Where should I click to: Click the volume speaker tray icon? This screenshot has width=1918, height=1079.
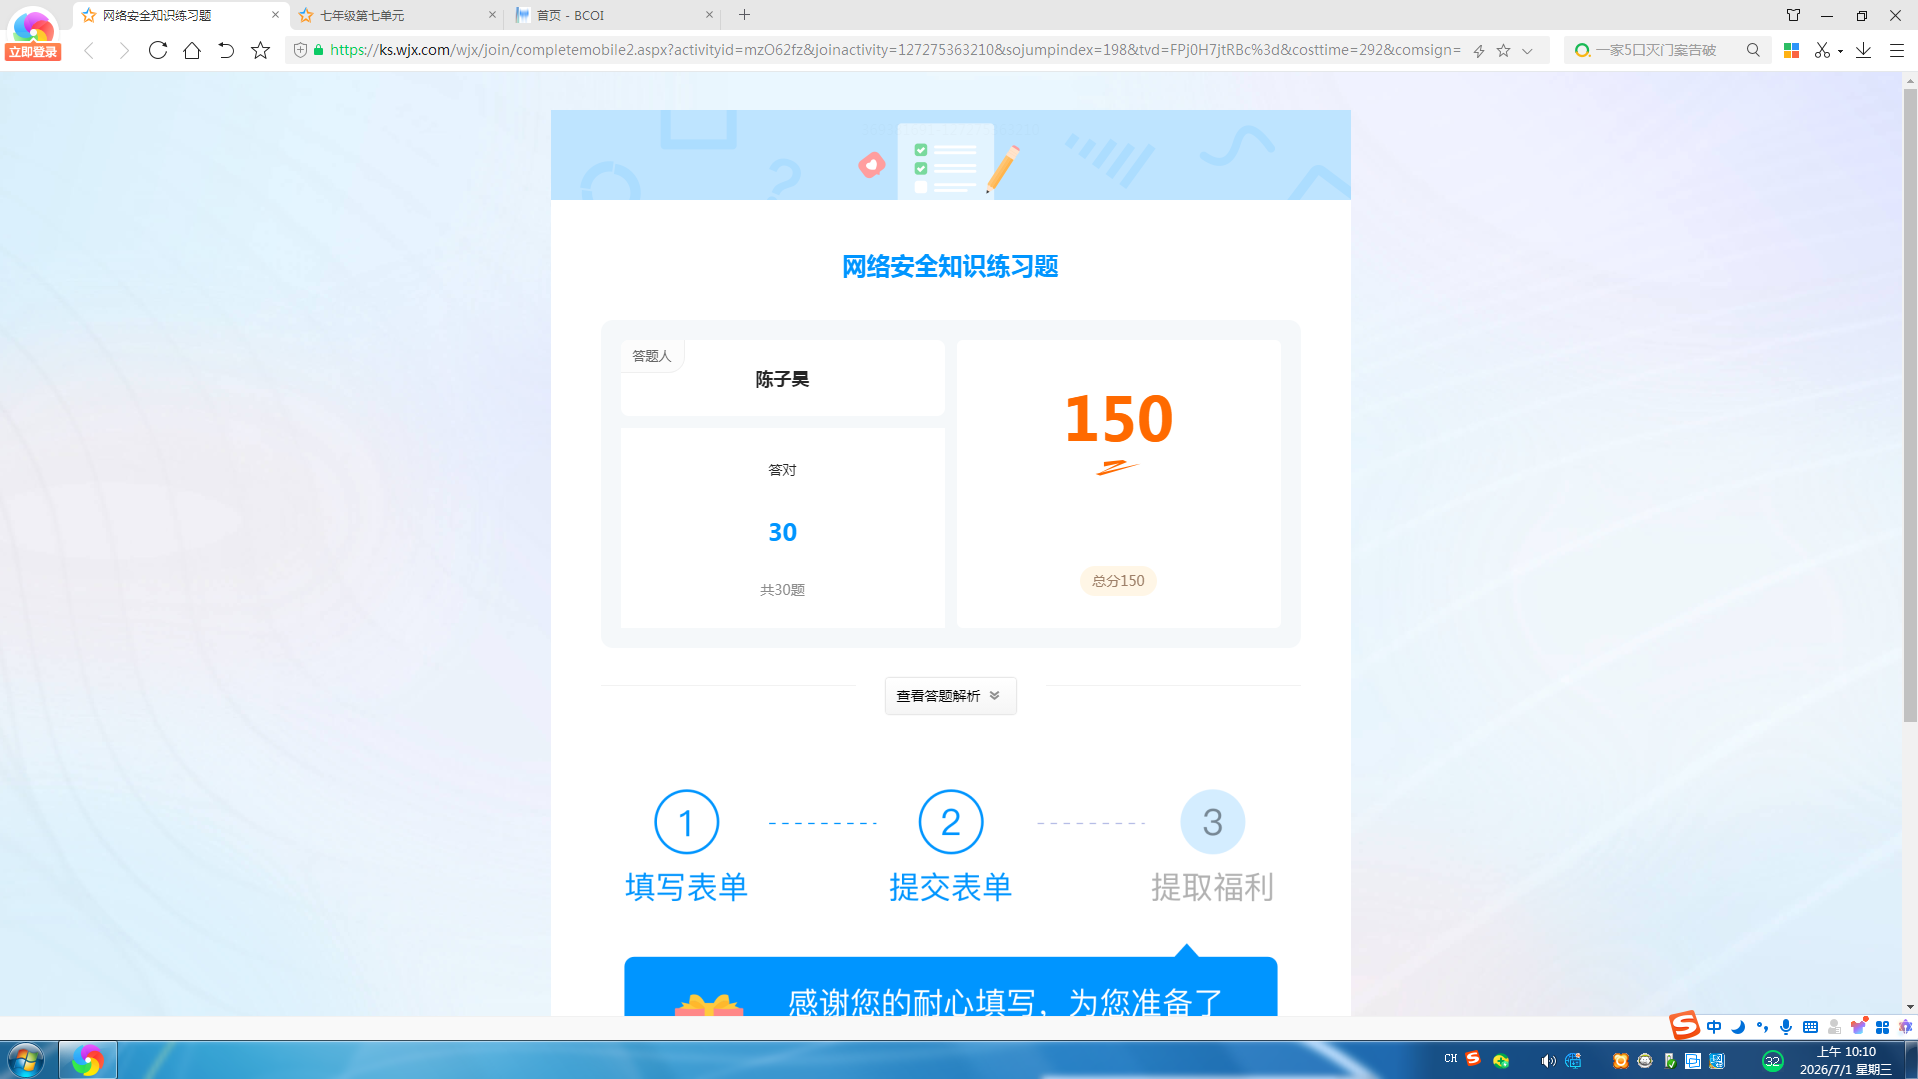click(x=1548, y=1061)
